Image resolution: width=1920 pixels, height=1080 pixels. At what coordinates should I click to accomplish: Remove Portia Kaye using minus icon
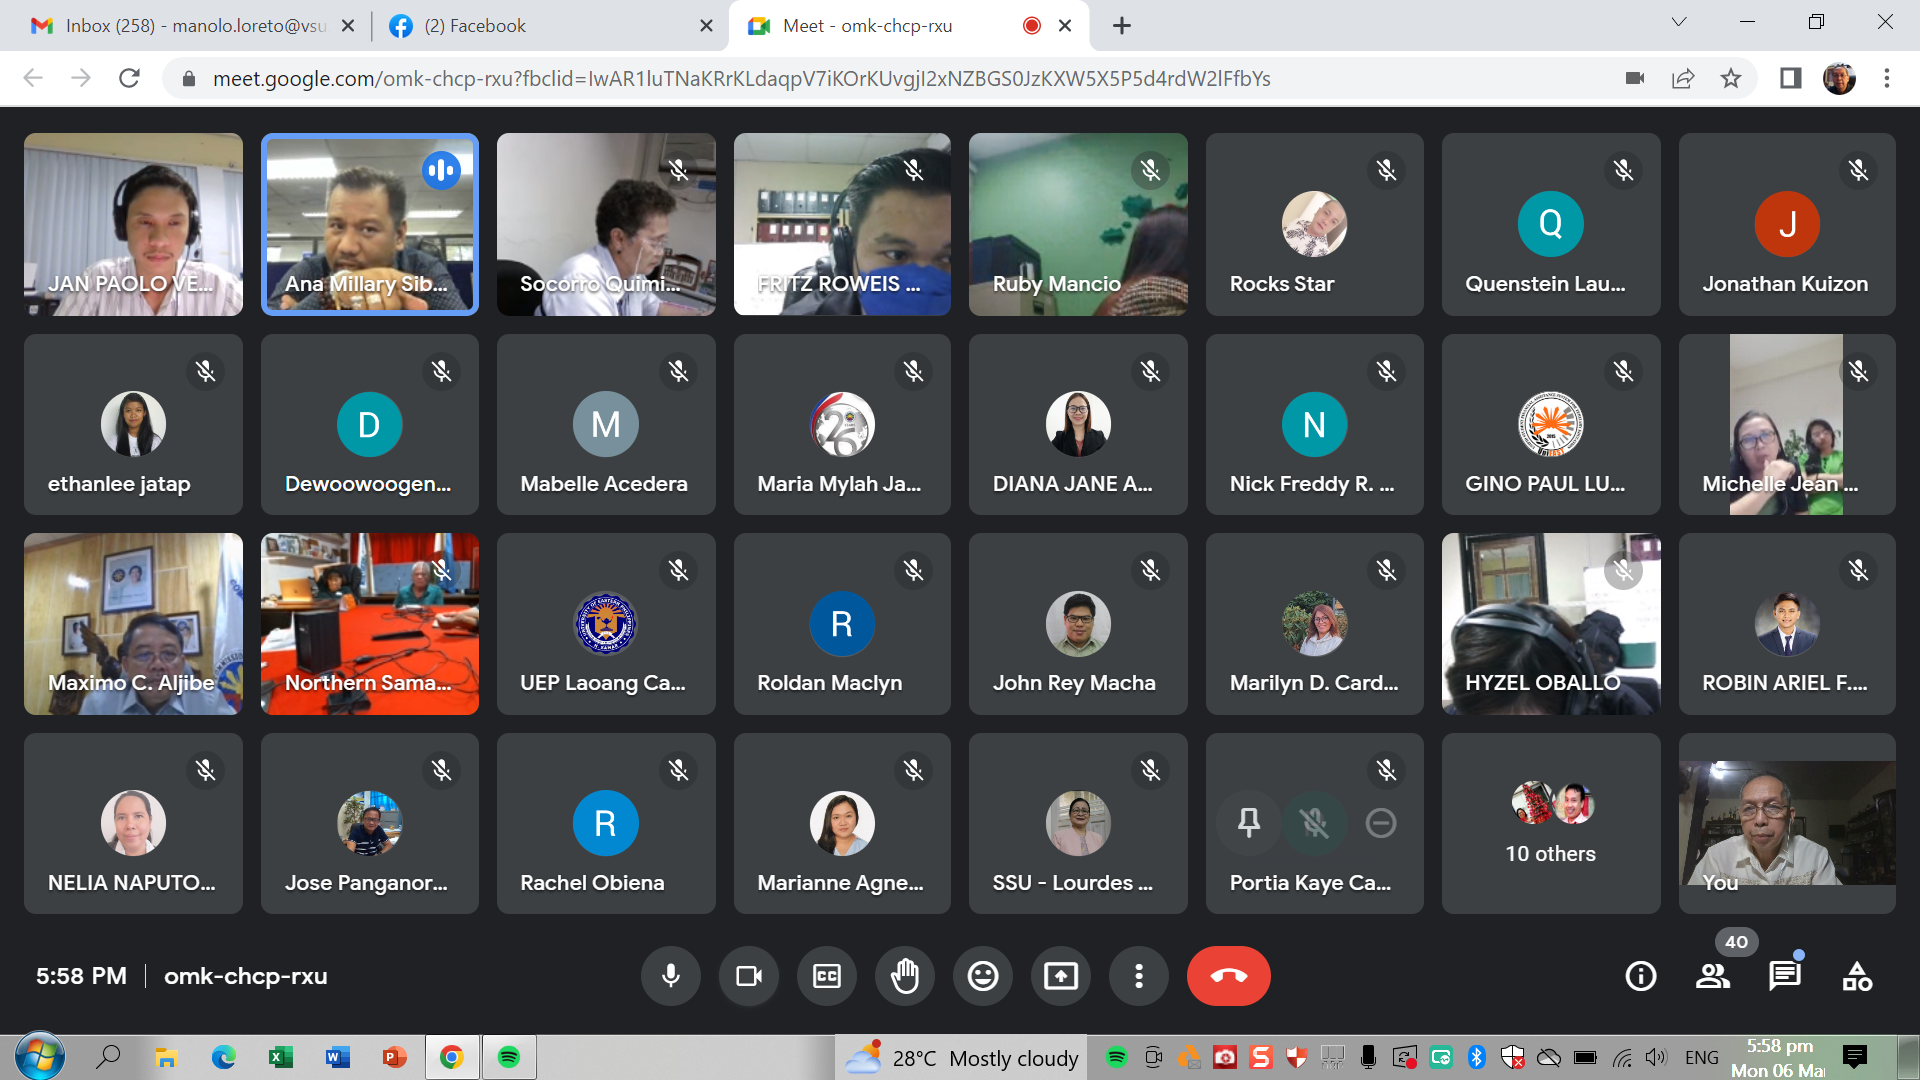1381,823
